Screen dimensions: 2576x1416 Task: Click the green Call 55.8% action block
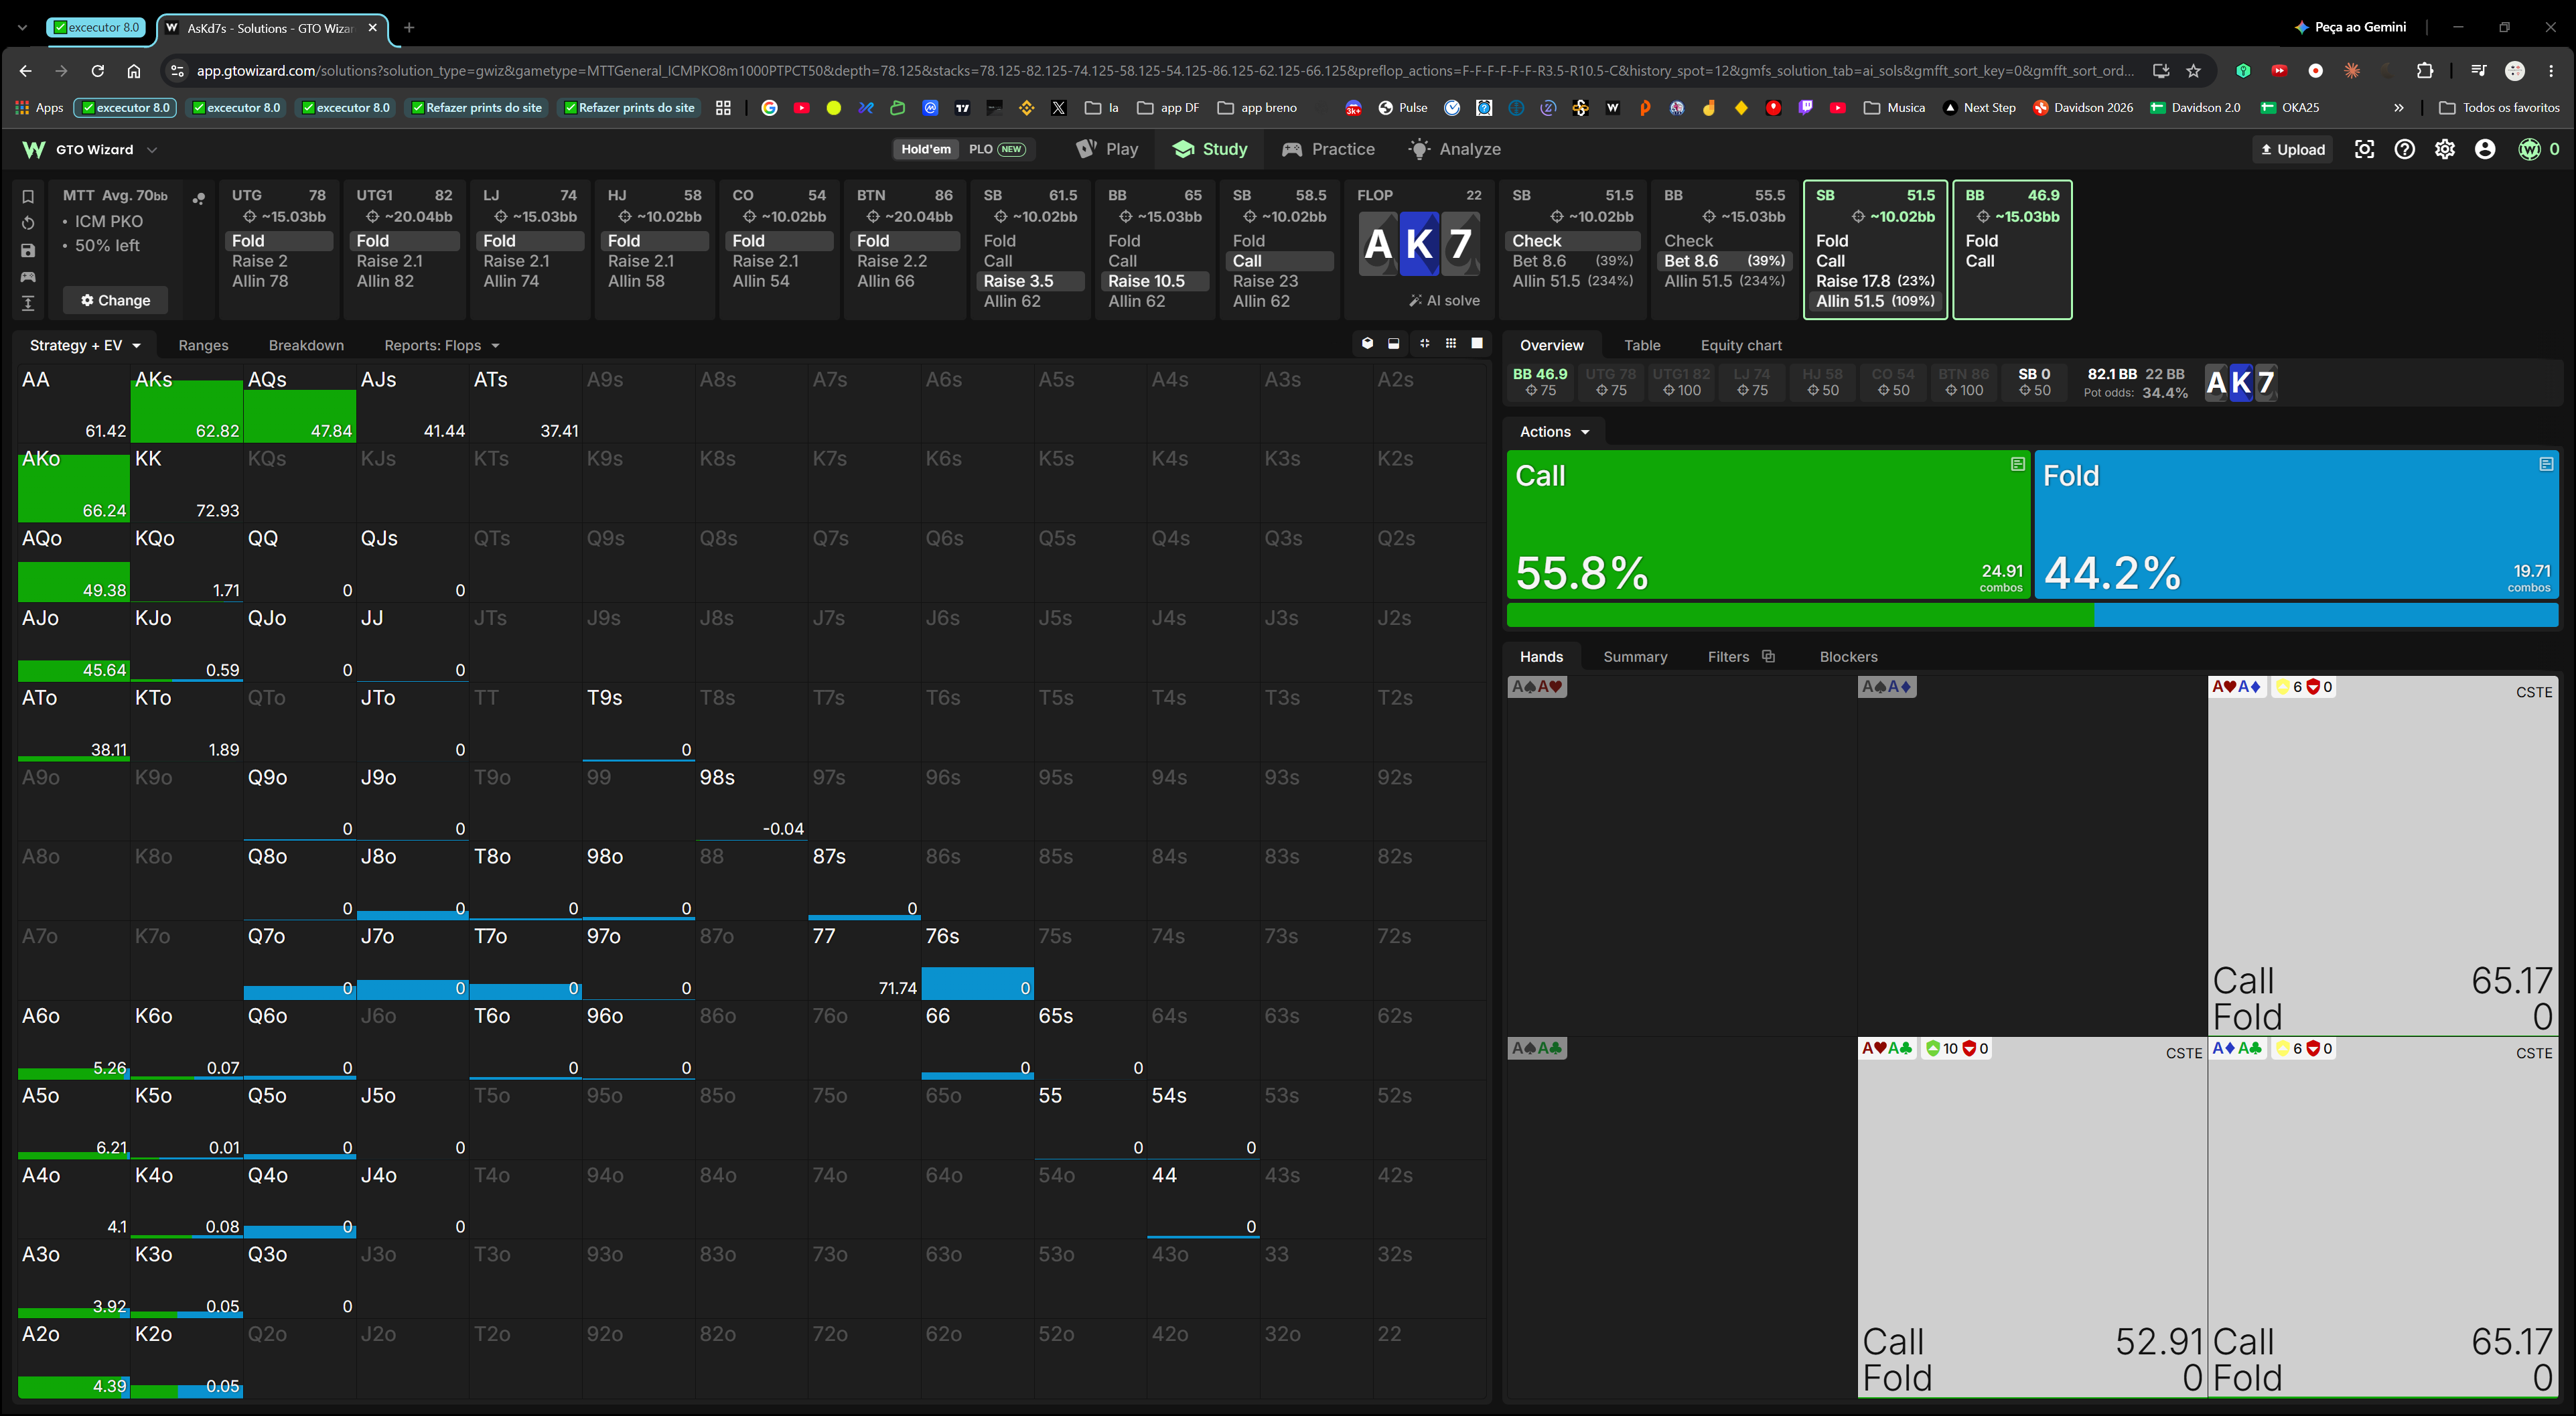tap(1768, 524)
